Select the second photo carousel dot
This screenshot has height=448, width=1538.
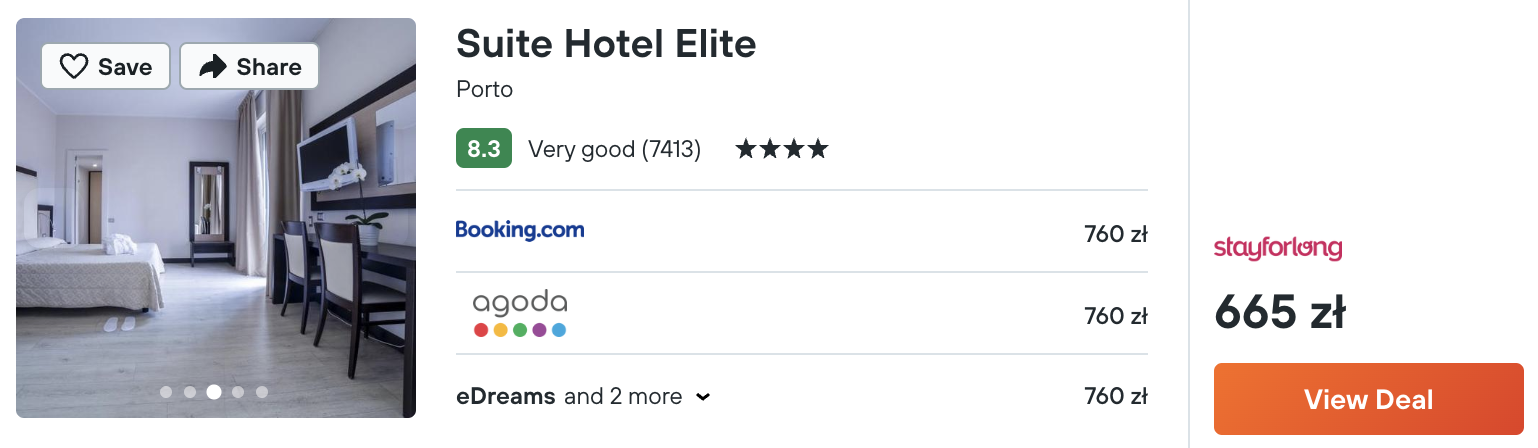pyautogui.click(x=190, y=392)
